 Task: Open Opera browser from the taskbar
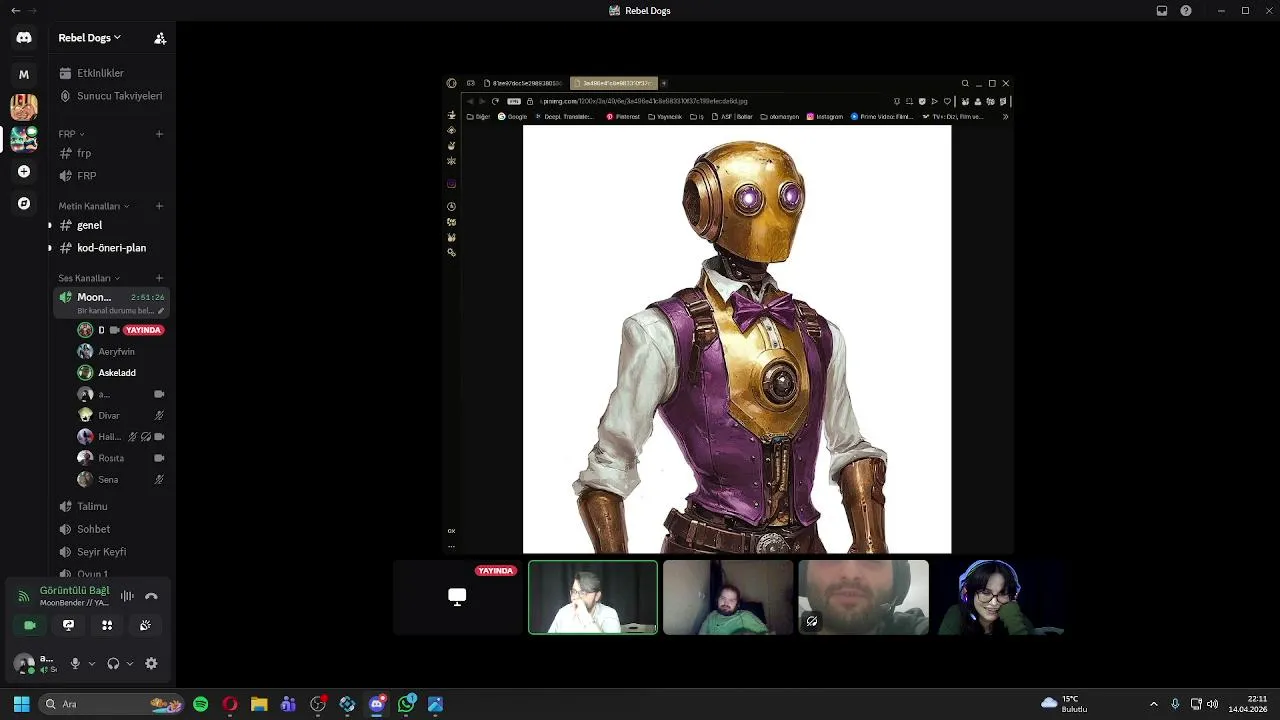pyautogui.click(x=230, y=704)
